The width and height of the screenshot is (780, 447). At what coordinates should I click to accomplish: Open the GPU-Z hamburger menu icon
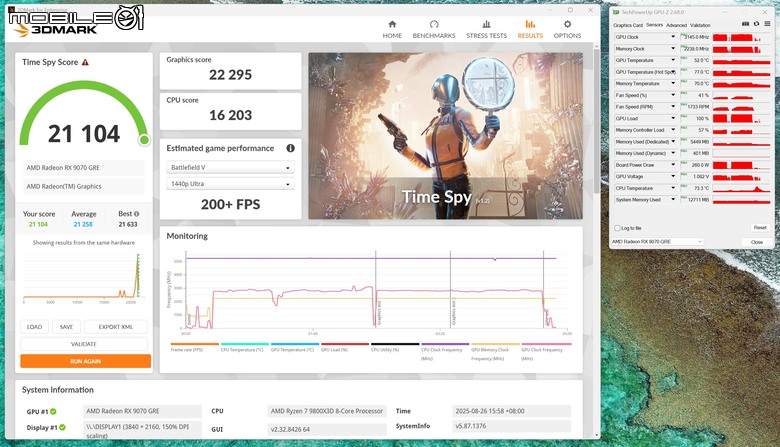tap(767, 24)
